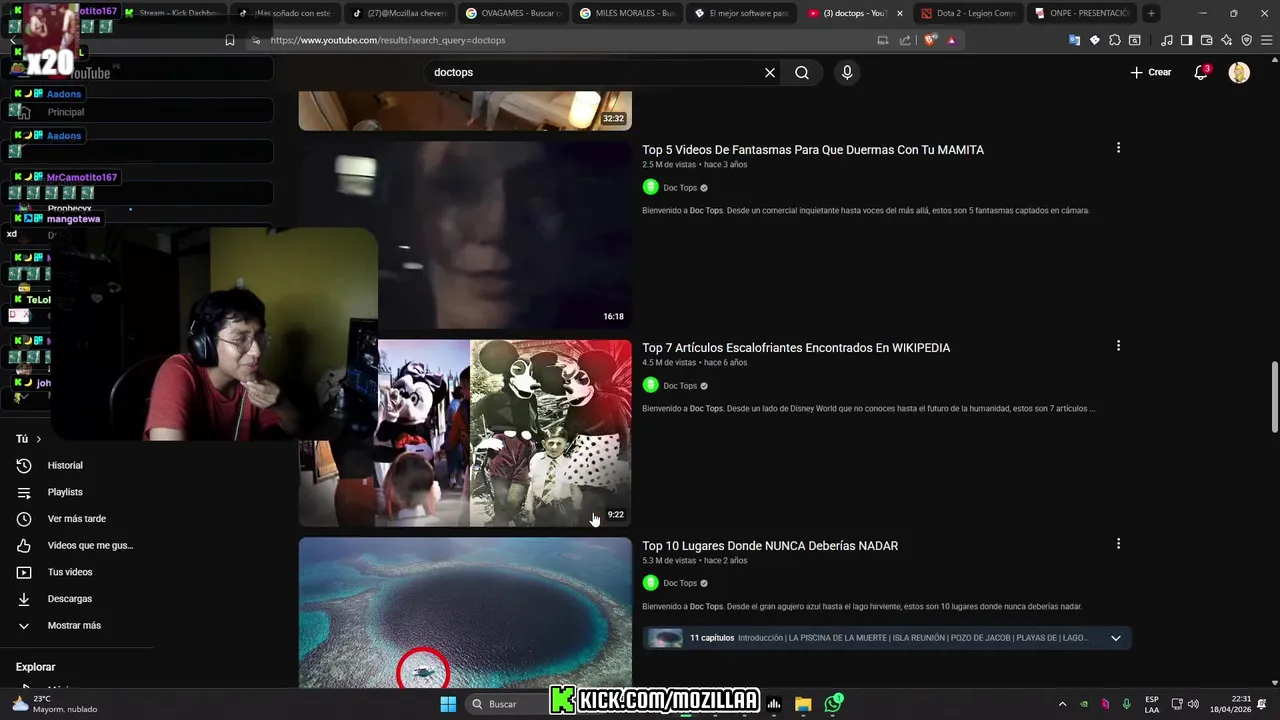The width and height of the screenshot is (1280, 720).
Task: Open File Explorer from the taskbar
Action: 803,704
